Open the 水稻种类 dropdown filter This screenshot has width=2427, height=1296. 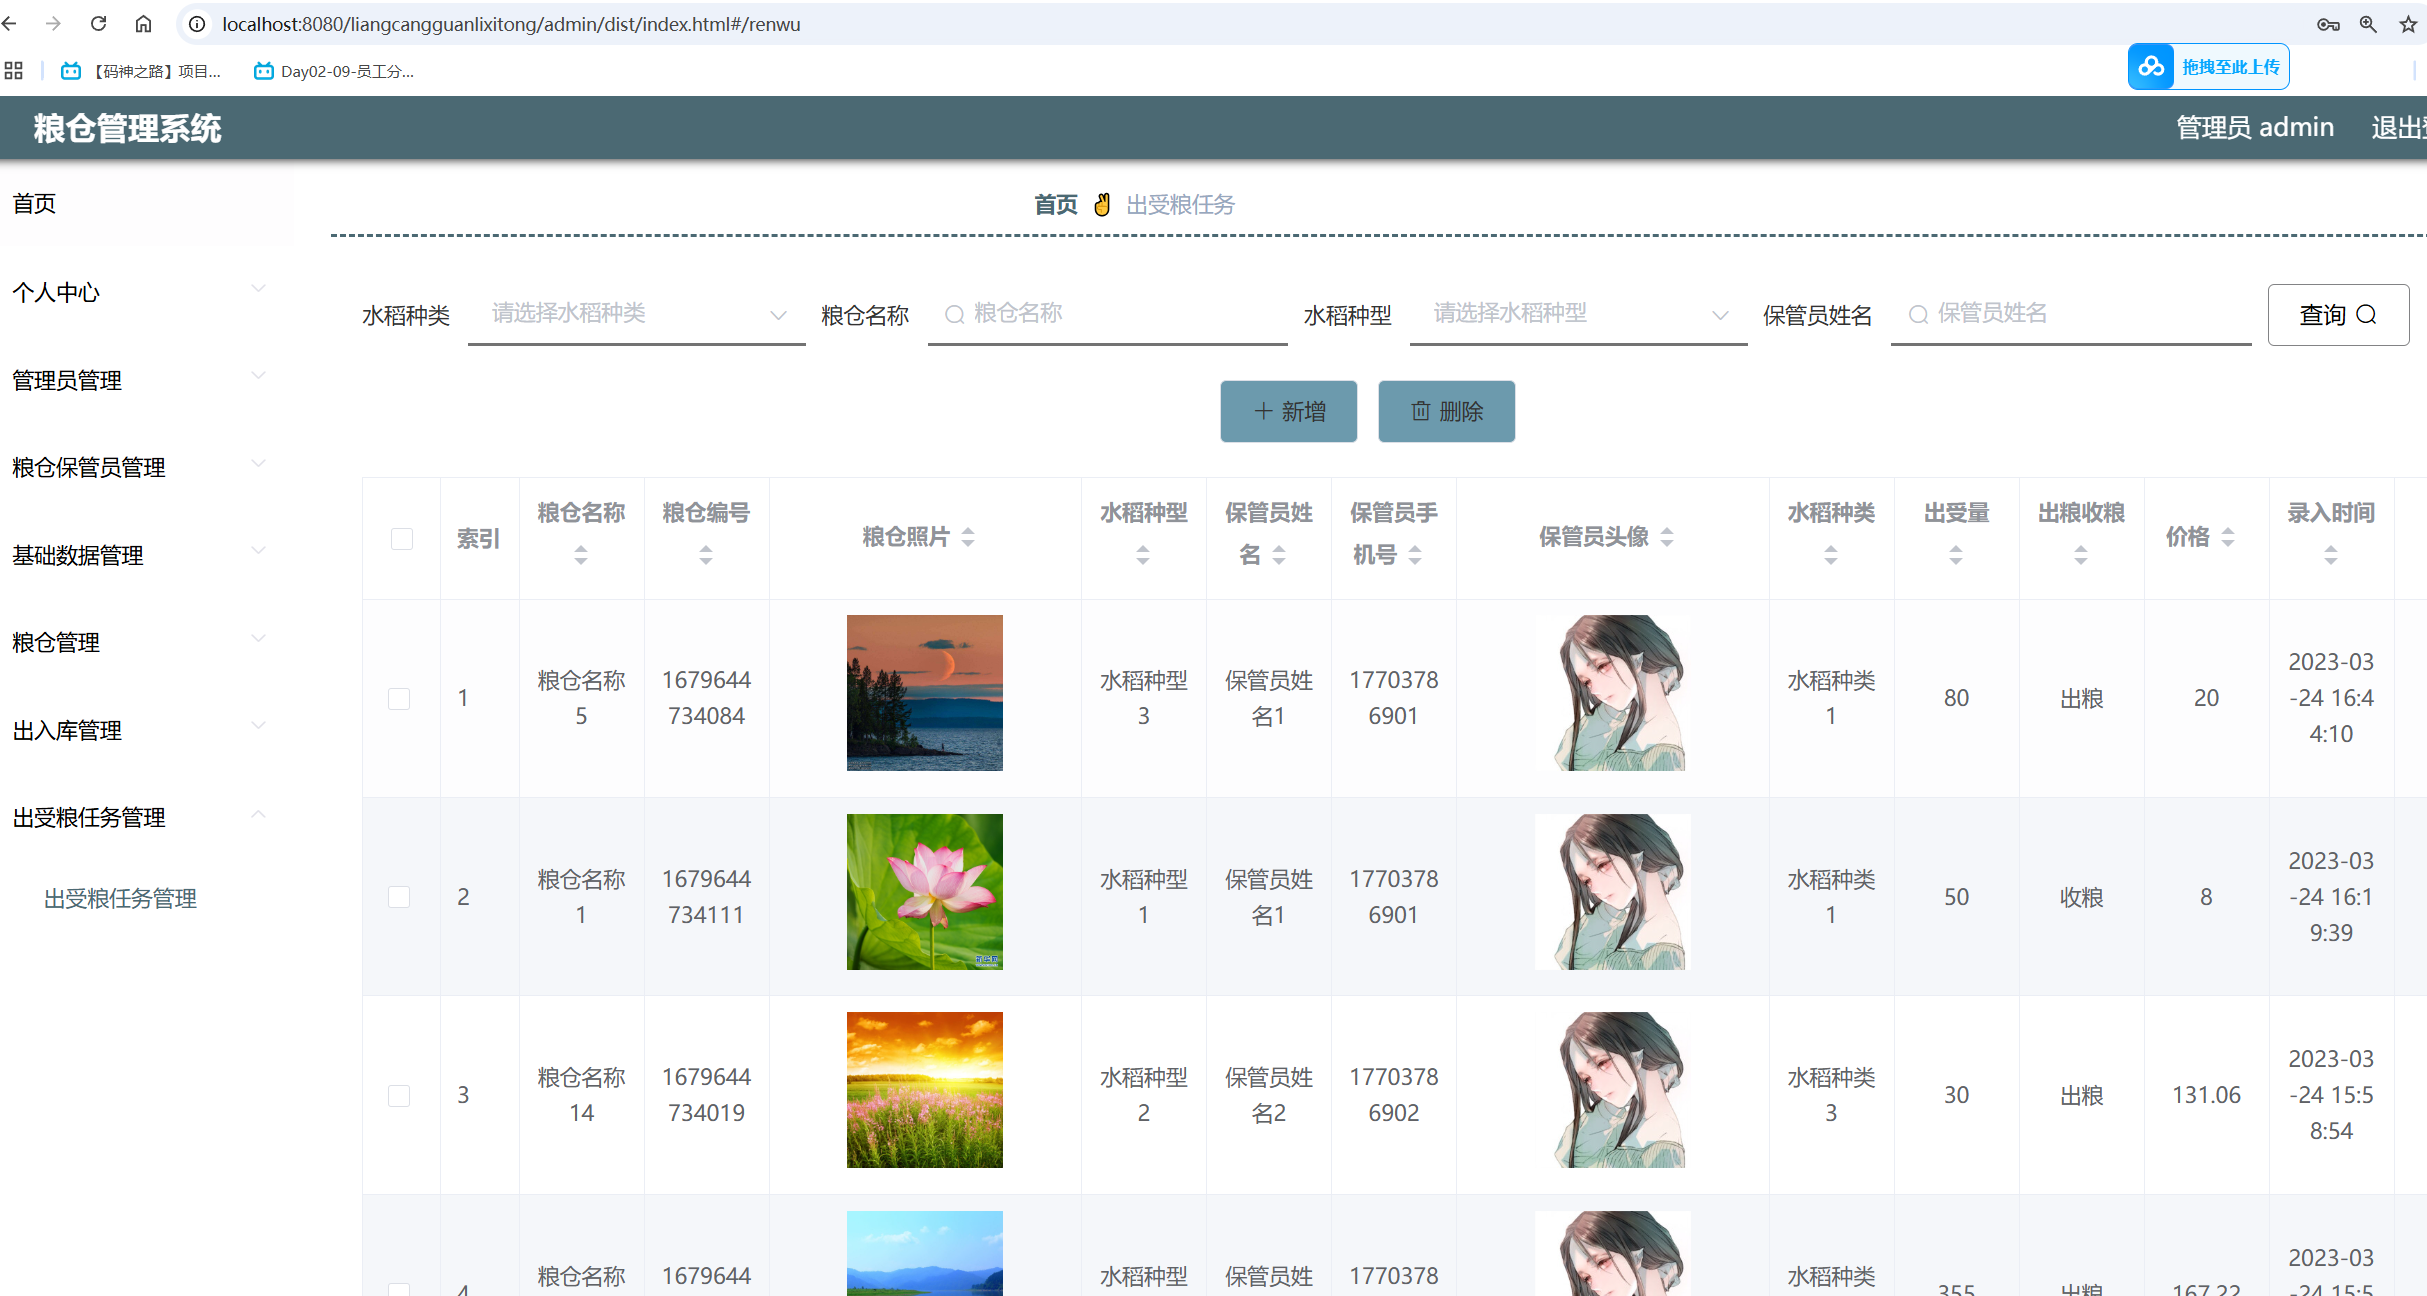pos(636,314)
